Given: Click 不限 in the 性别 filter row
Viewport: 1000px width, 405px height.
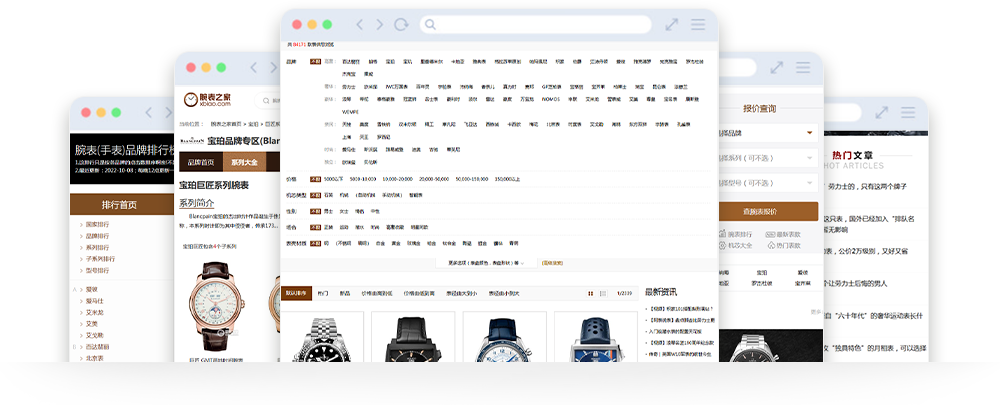Looking at the screenshot, I should click(x=315, y=211).
